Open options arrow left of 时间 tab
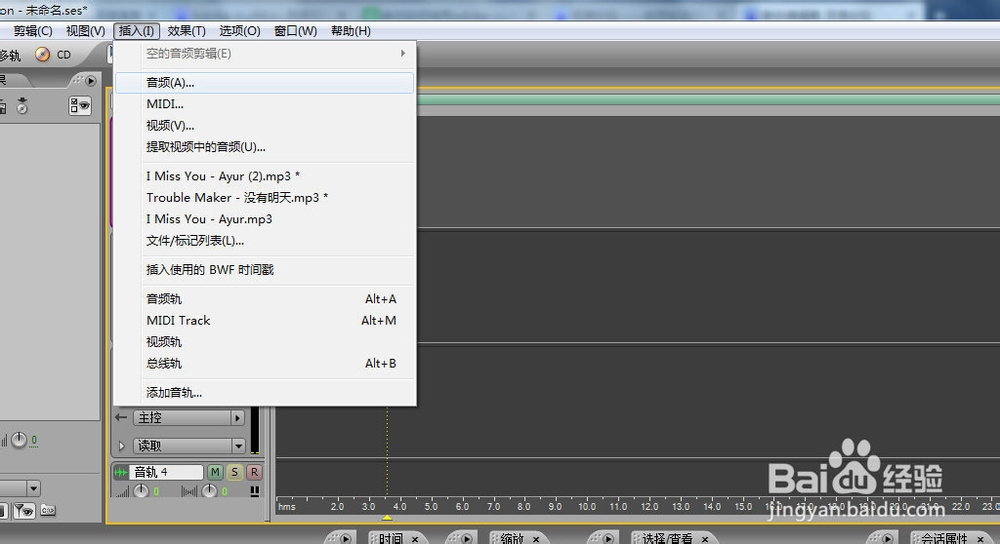This screenshot has height=544, width=1000. pyautogui.click(x=345, y=539)
